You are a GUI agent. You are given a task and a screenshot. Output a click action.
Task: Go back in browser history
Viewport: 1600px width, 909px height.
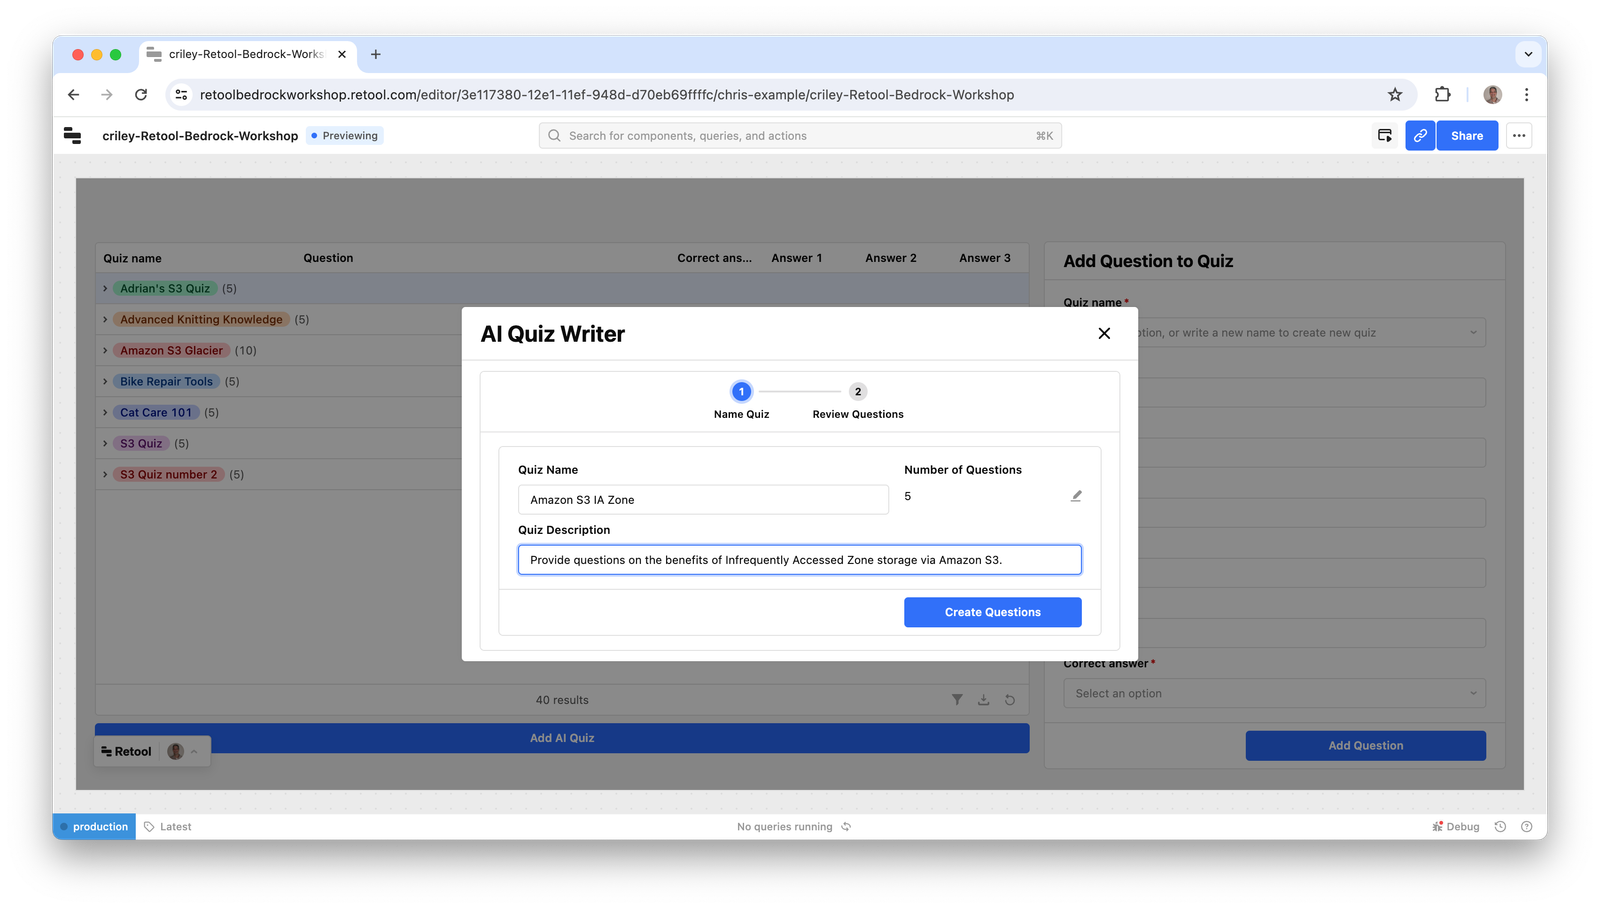73,95
